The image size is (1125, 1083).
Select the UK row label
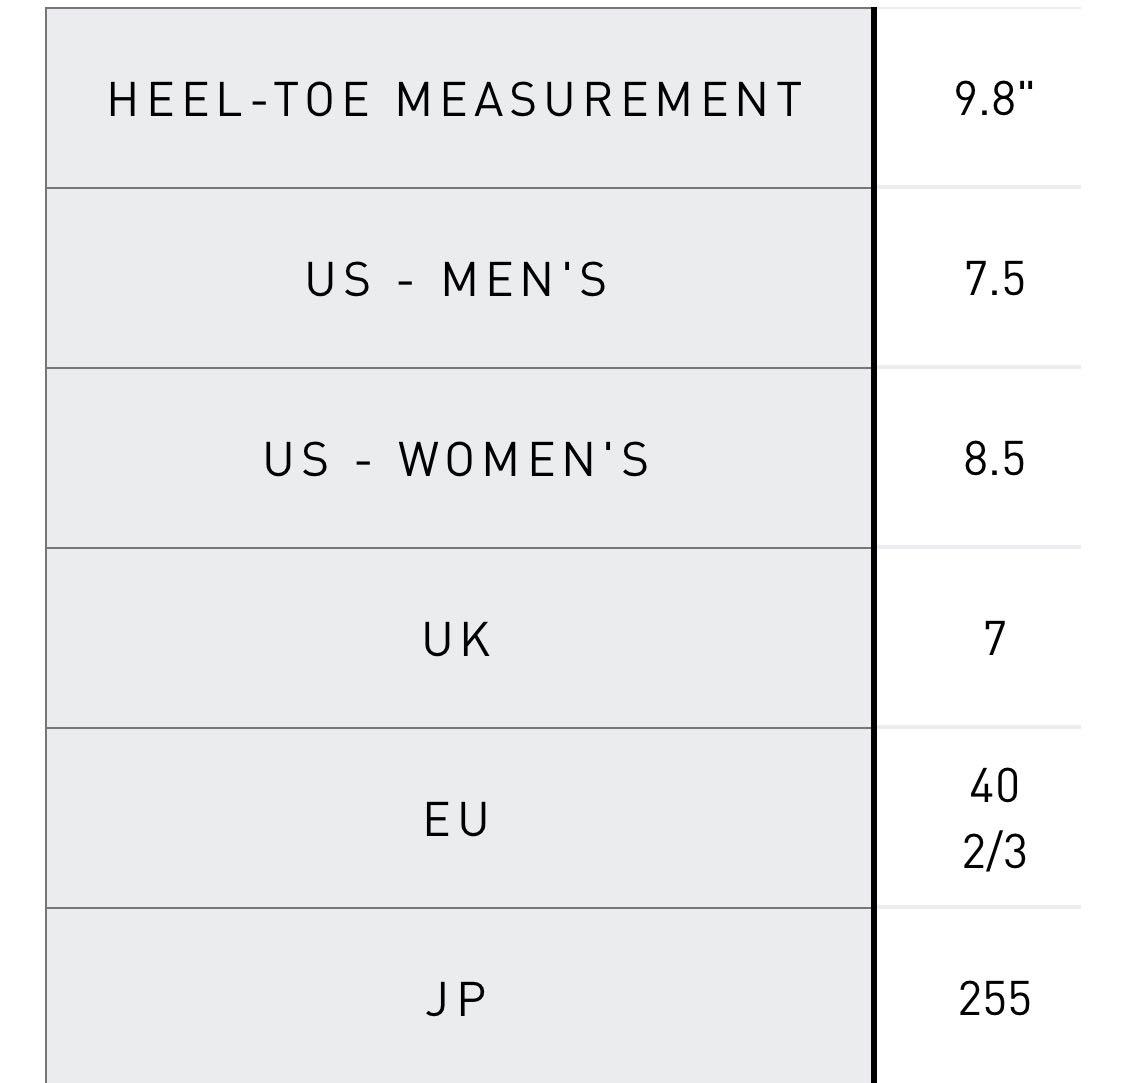pos(456,639)
